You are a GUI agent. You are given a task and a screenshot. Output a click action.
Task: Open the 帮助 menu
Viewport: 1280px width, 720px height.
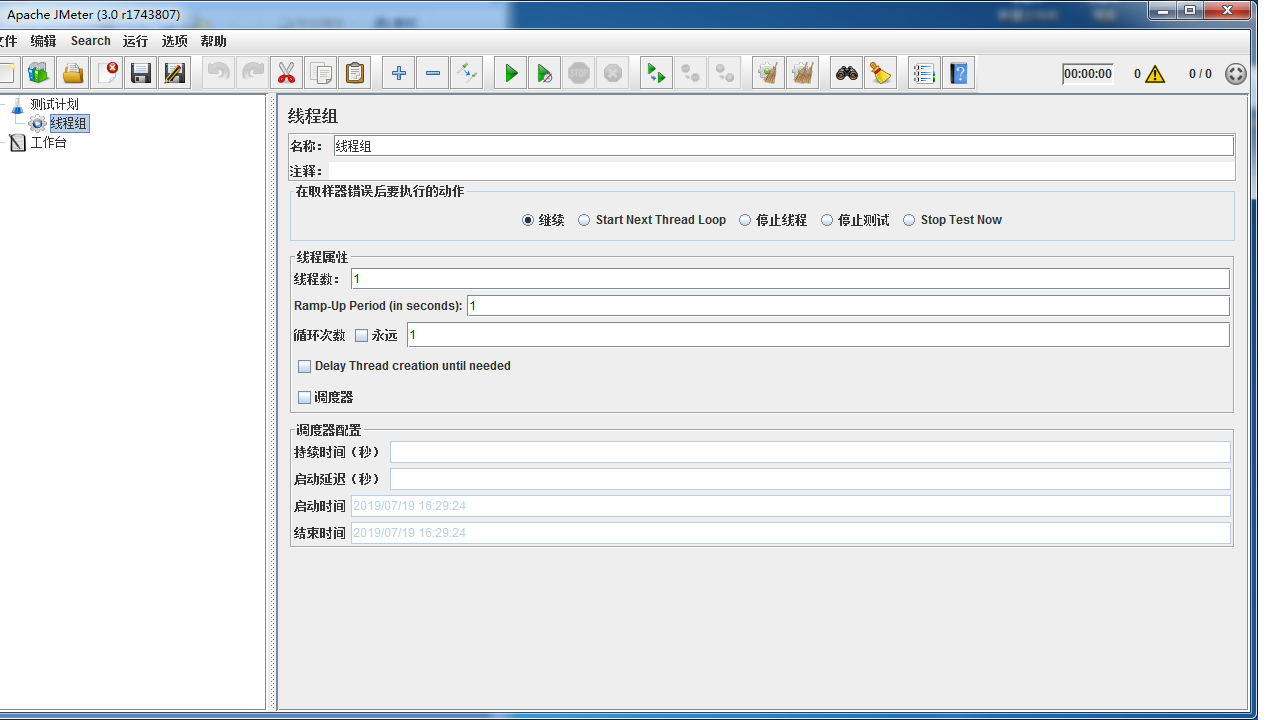click(213, 41)
